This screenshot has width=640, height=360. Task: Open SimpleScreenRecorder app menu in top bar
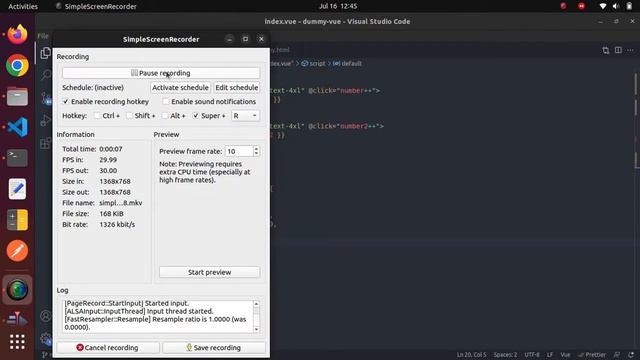[x=96, y=6]
